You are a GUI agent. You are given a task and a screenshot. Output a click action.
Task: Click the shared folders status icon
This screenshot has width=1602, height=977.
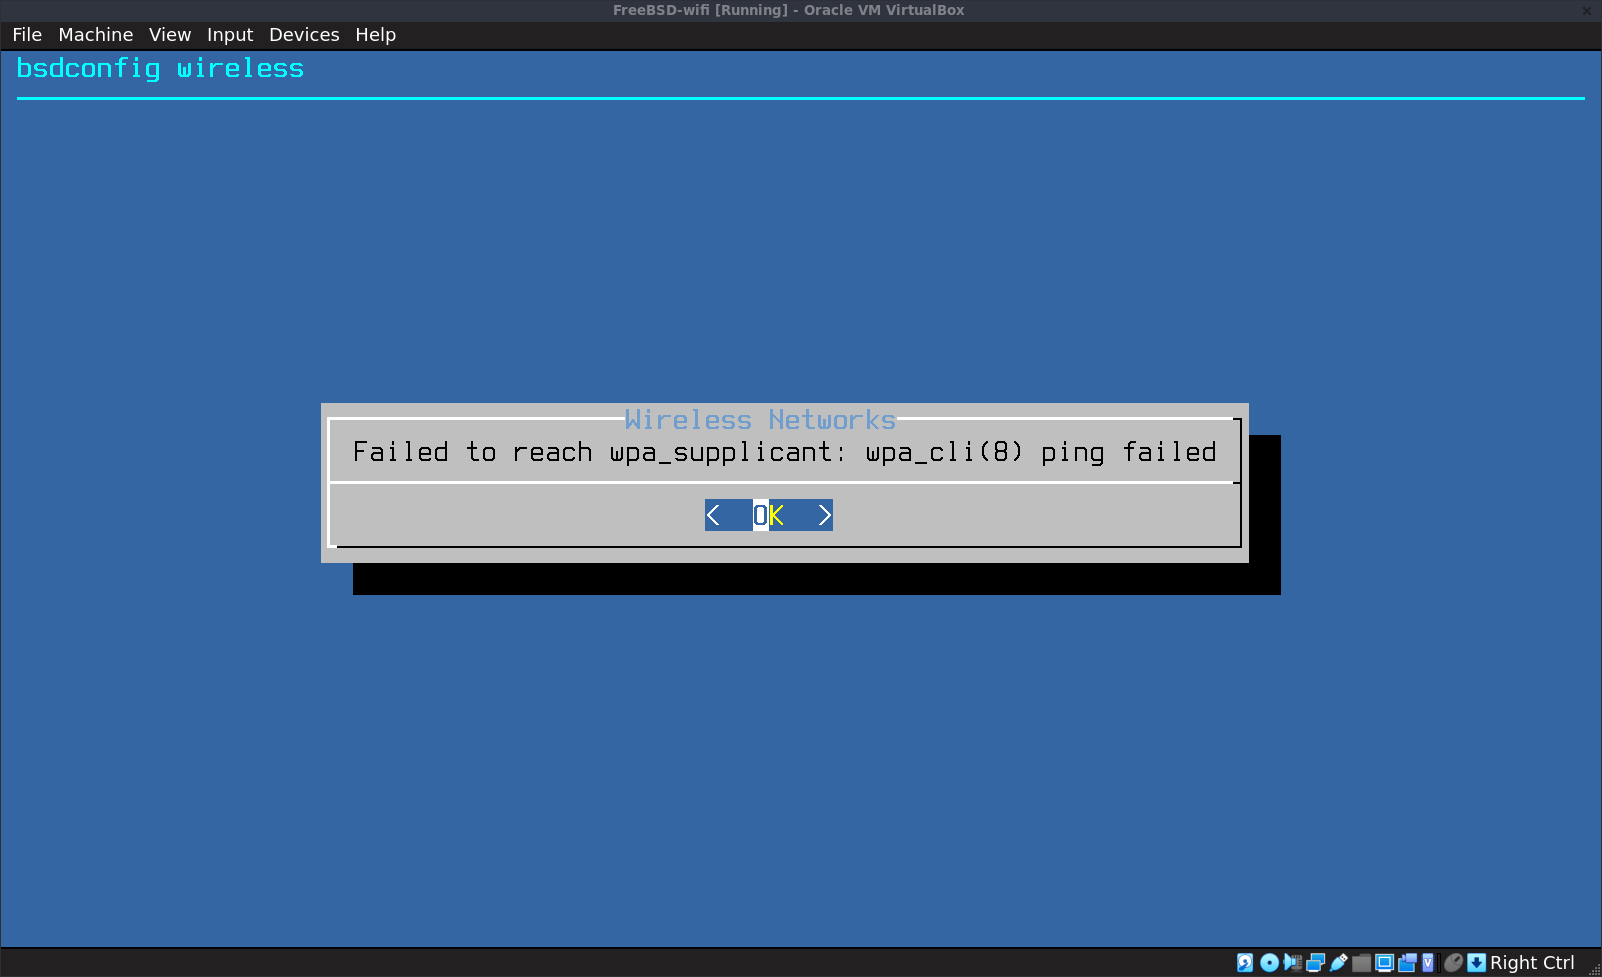1361,962
